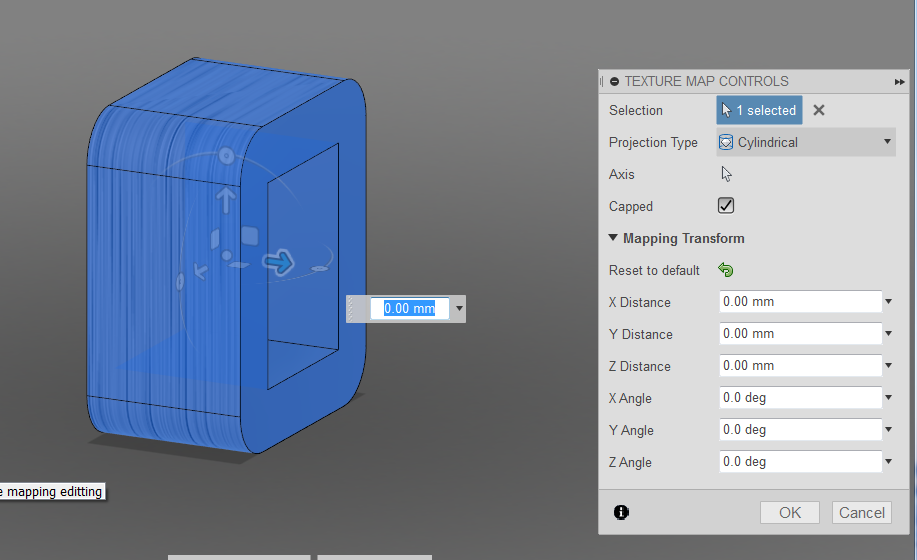Open the Y Angle dropdown arrow
Screen dimensions: 917x560
pyautogui.click(x=888, y=430)
